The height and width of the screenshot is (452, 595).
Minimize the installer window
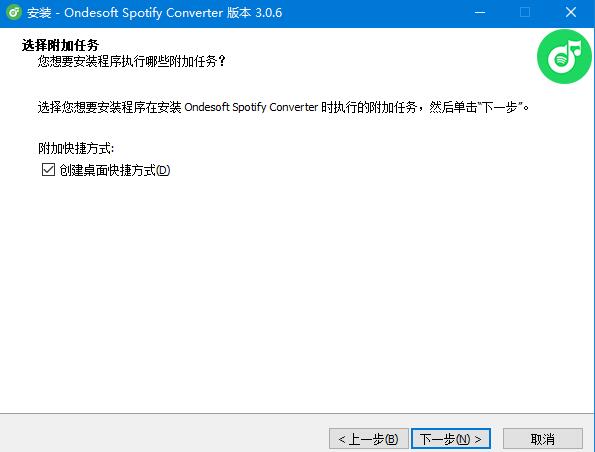tap(480, 13)
